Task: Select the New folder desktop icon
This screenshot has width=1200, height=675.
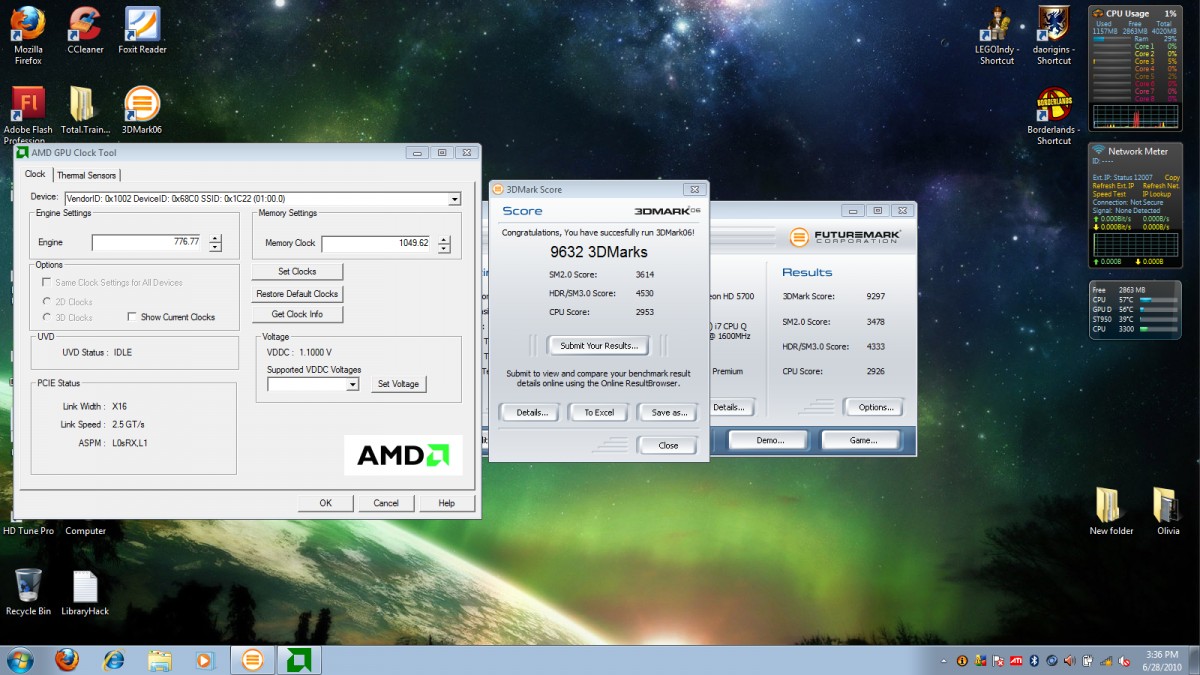Action: click(x=1111, y=512)
